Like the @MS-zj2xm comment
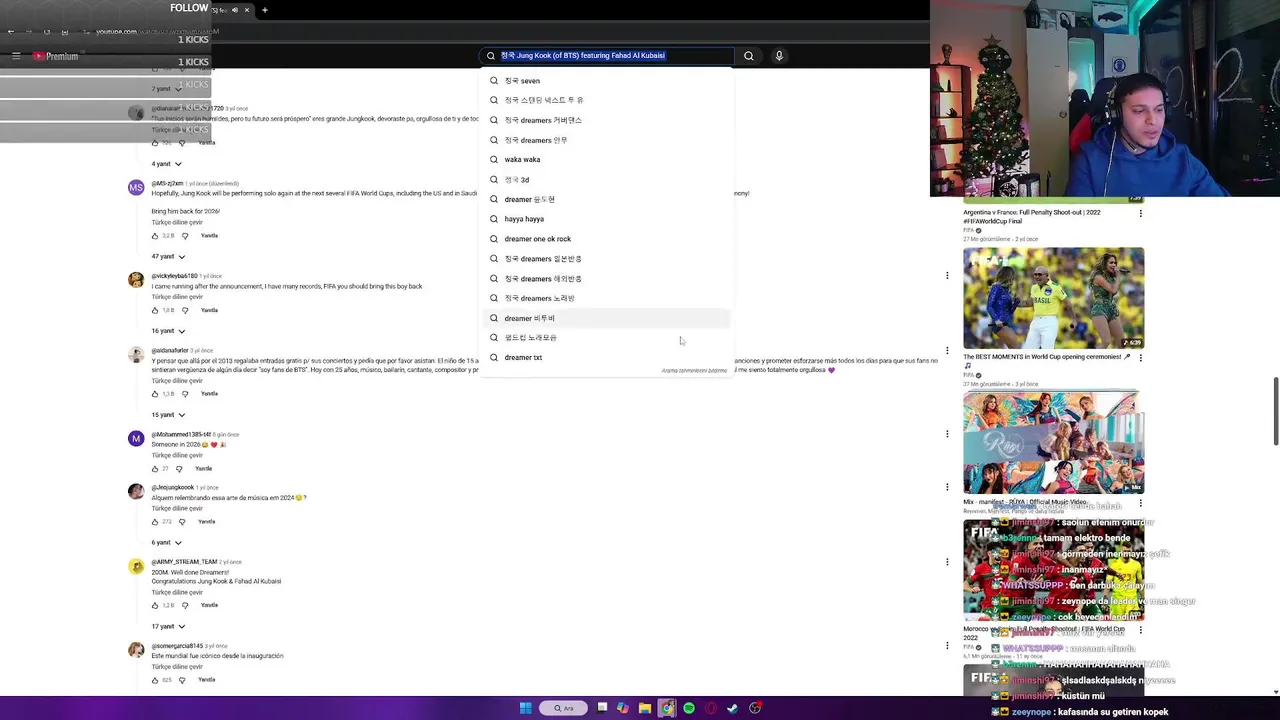 tap(155, 236)
